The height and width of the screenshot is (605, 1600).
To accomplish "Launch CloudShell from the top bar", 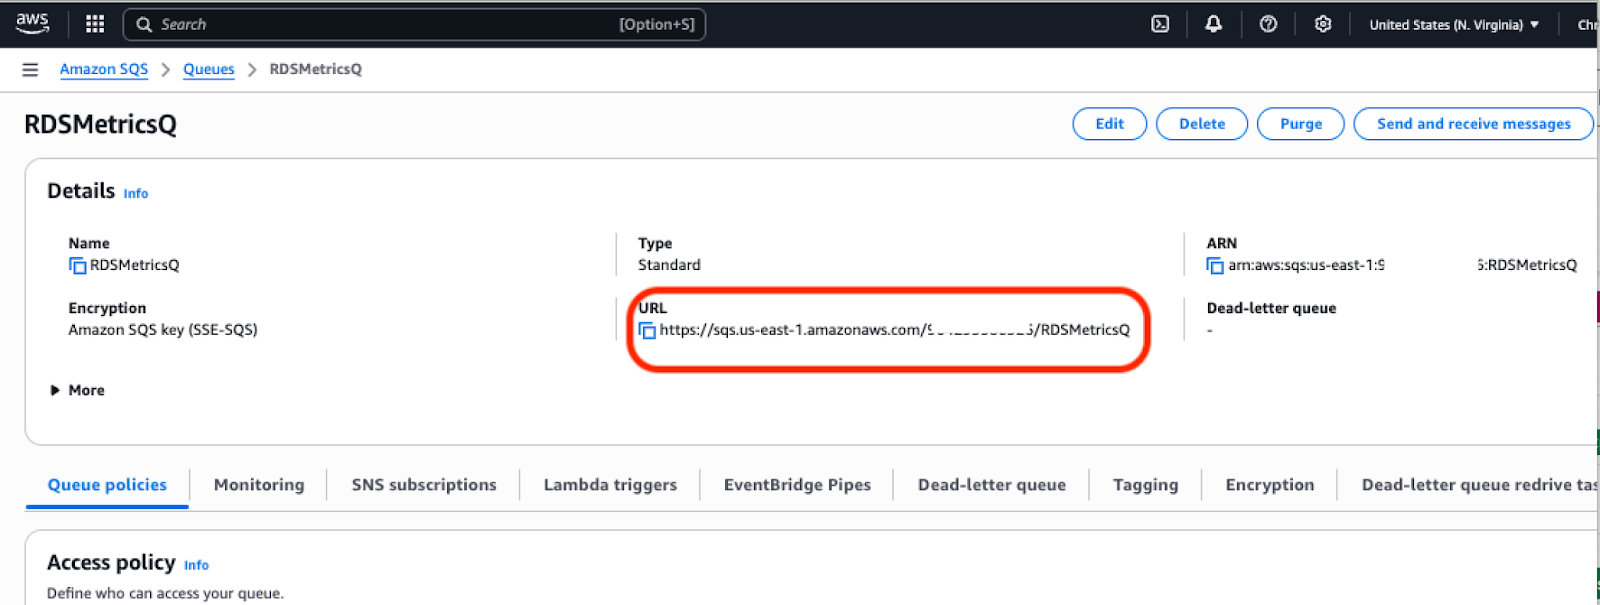I will (1160, 24).
